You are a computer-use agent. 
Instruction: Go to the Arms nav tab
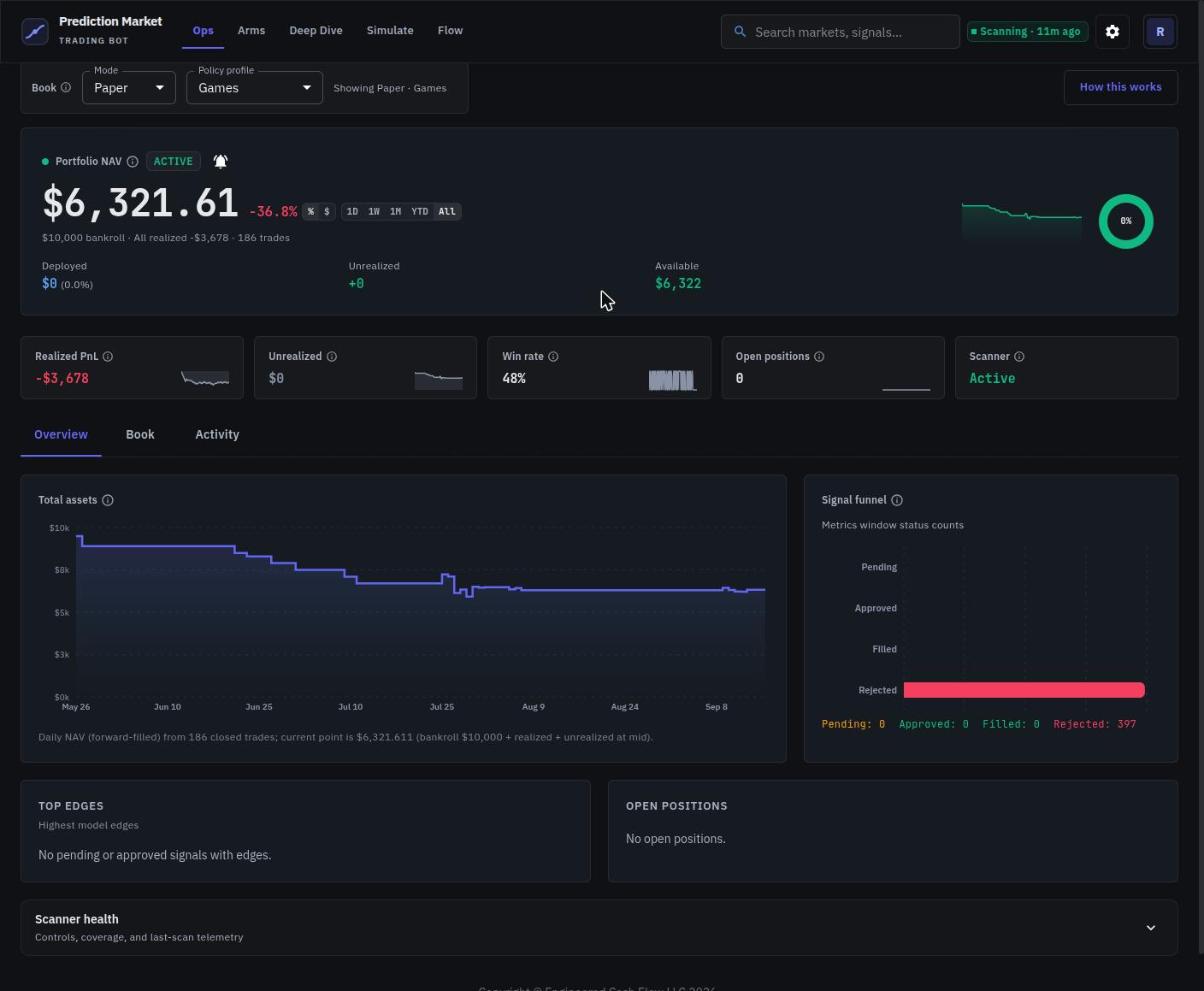251,30
